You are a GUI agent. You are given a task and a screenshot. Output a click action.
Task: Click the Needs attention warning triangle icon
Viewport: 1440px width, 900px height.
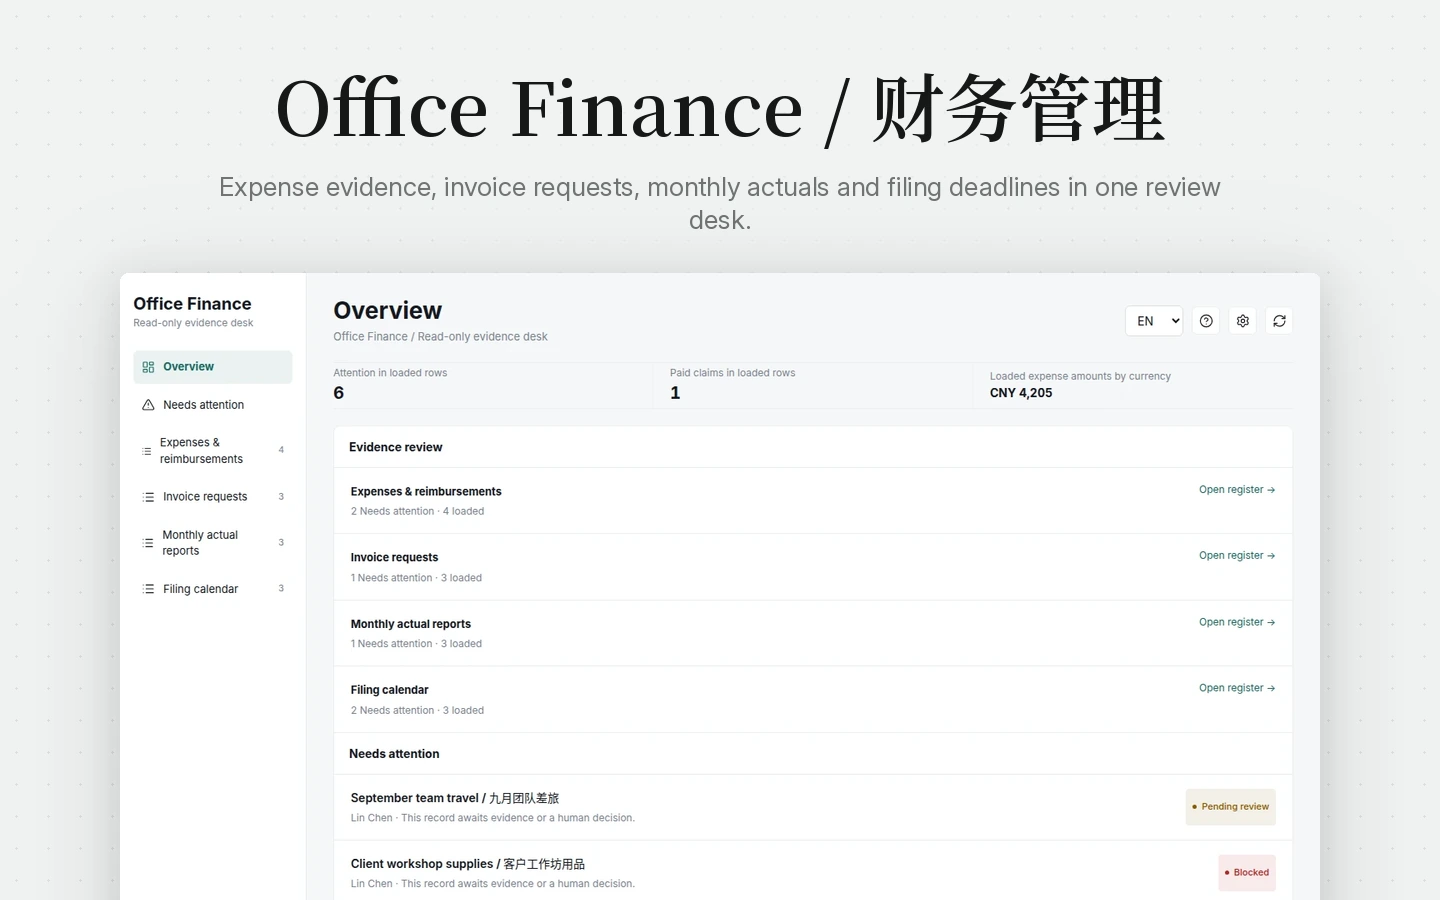[x=148, y=405]
